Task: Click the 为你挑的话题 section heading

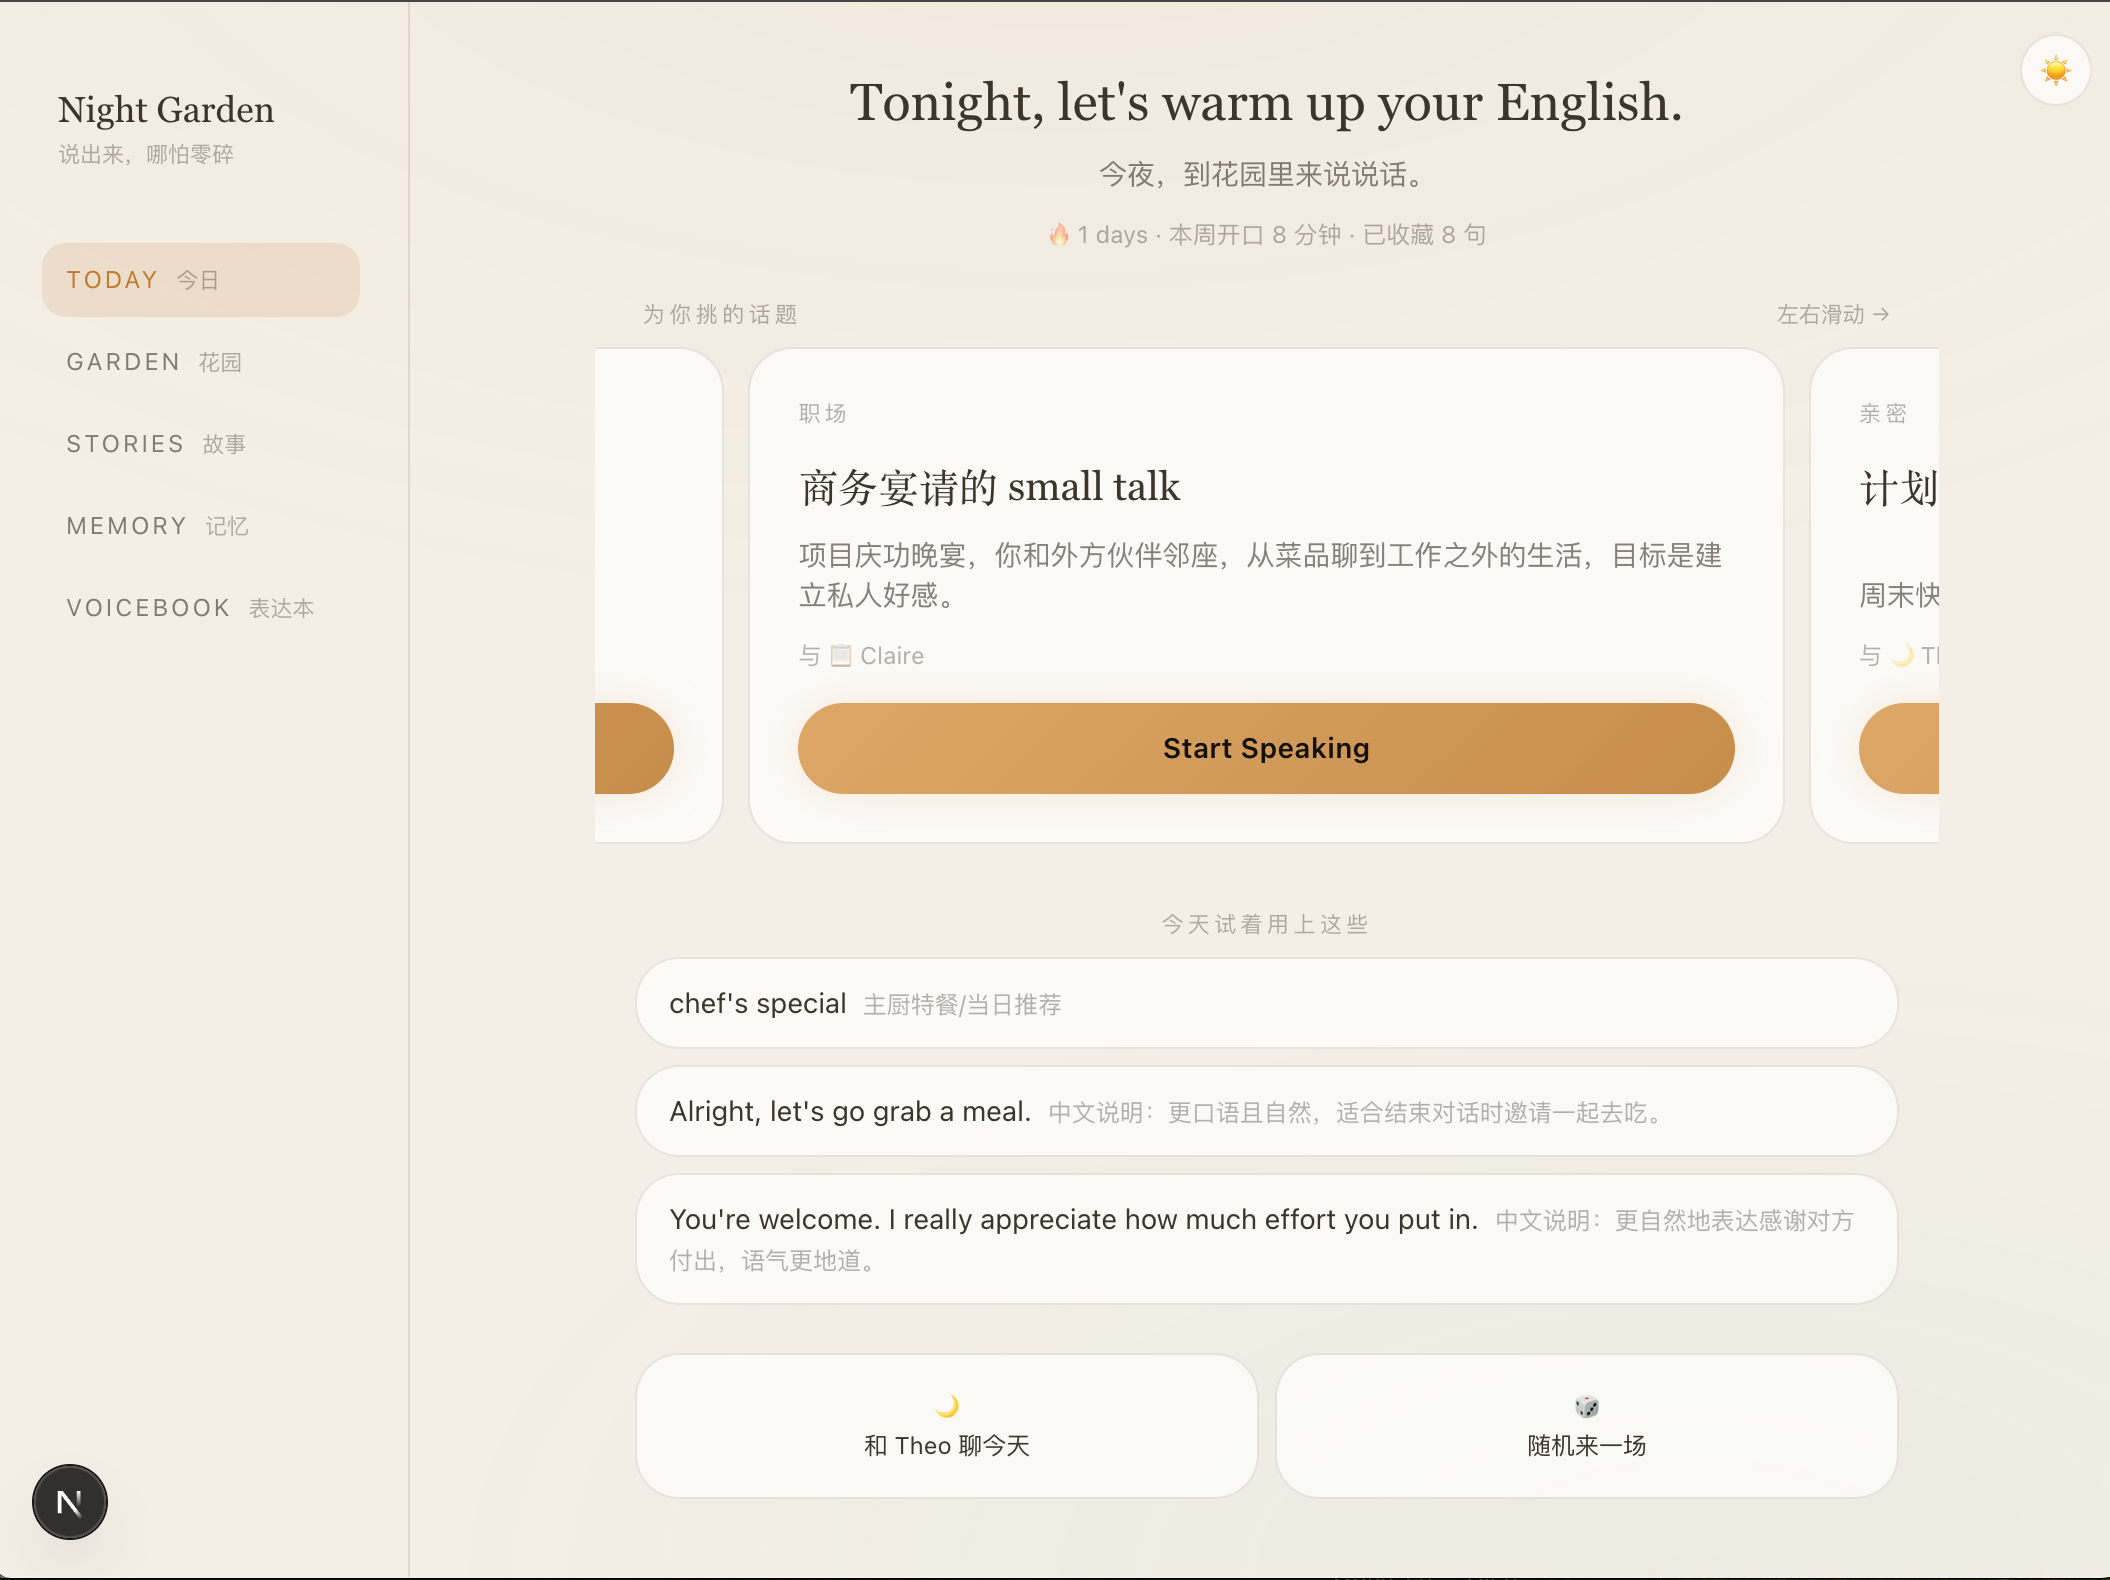Action: point(720,314)
